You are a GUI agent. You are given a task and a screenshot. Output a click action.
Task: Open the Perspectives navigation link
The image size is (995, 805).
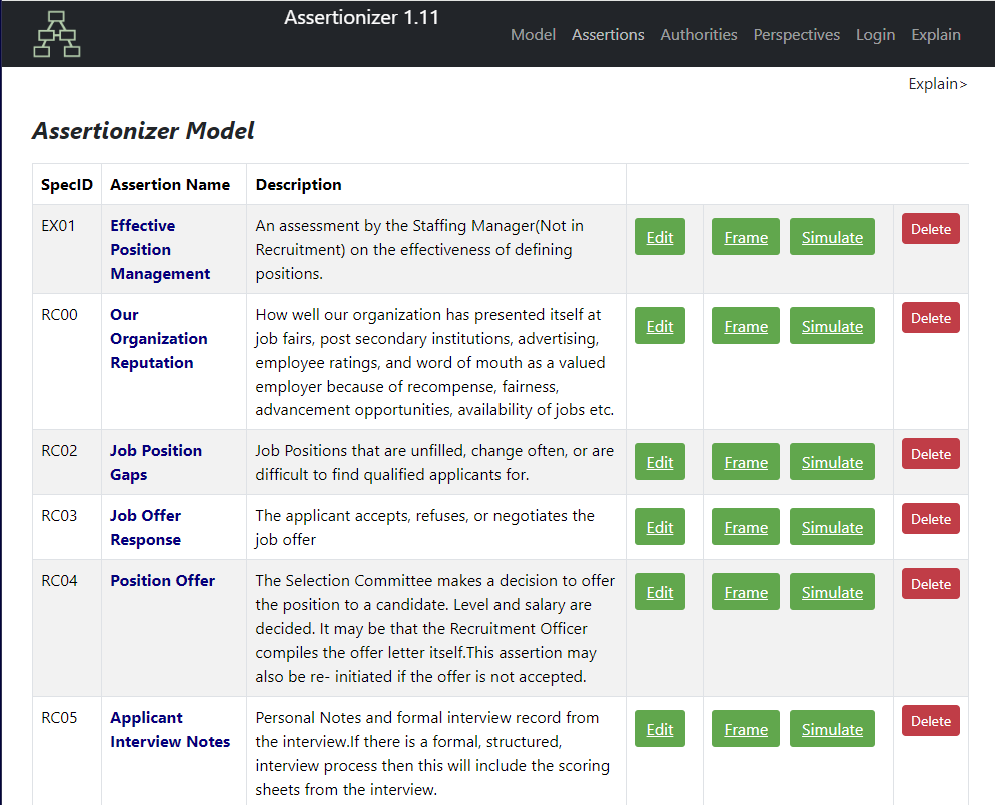(x=796, y=35)
